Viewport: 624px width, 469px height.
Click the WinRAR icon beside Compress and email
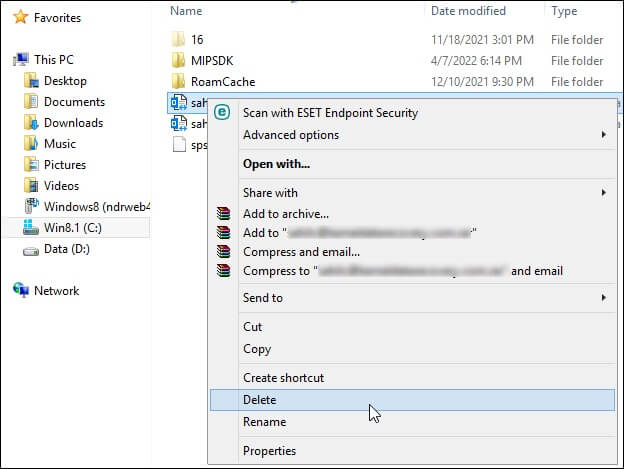(x=223, y=252)
